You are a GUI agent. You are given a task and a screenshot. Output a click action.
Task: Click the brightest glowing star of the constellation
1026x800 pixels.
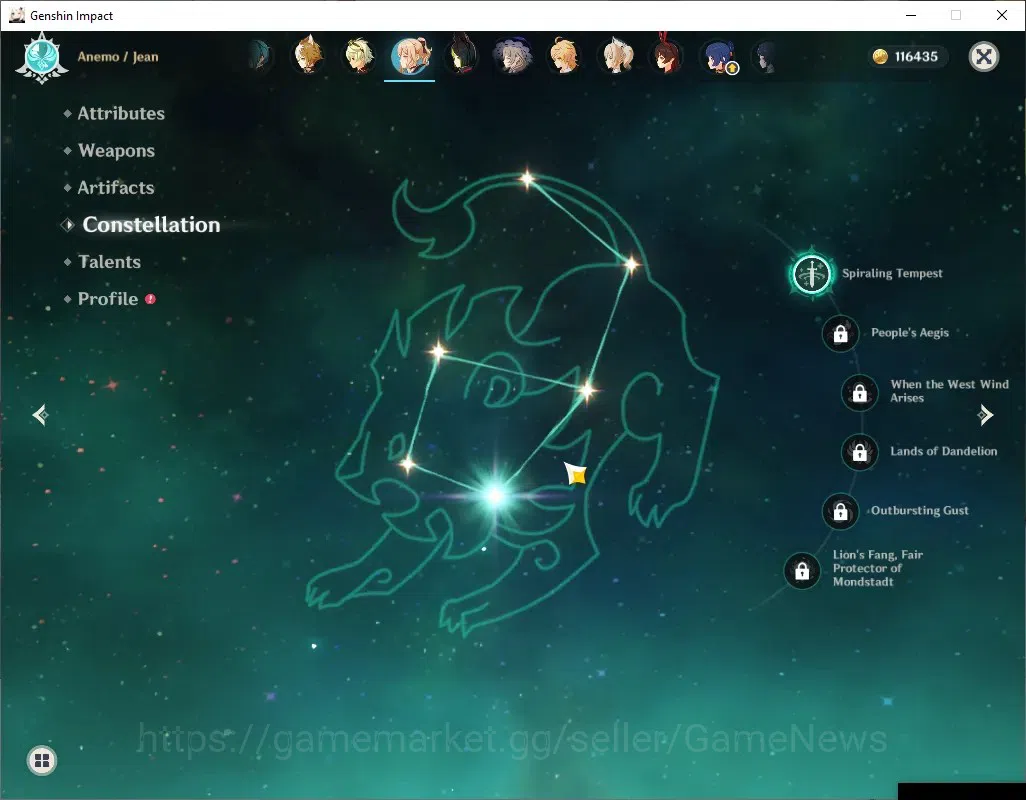495,495
